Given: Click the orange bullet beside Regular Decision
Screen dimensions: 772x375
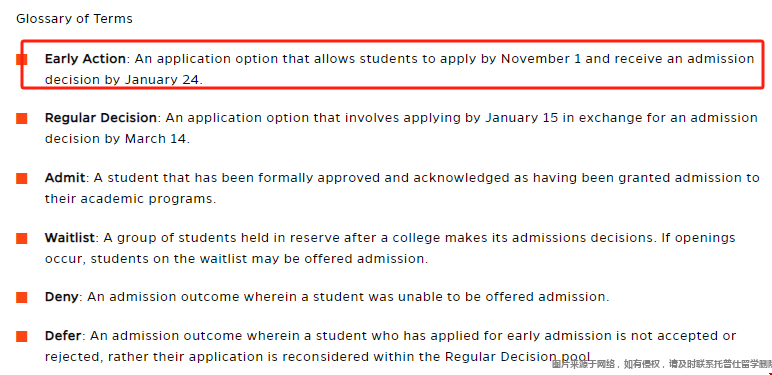Looking at the screenshot, I should click(22, 119).
